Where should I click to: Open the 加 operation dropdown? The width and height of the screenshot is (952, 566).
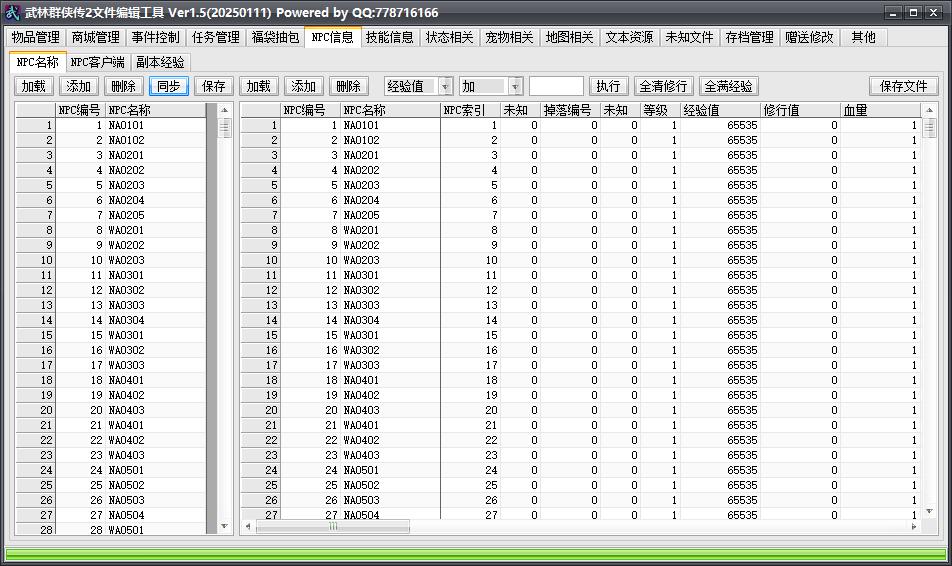[x=515, y=86]
